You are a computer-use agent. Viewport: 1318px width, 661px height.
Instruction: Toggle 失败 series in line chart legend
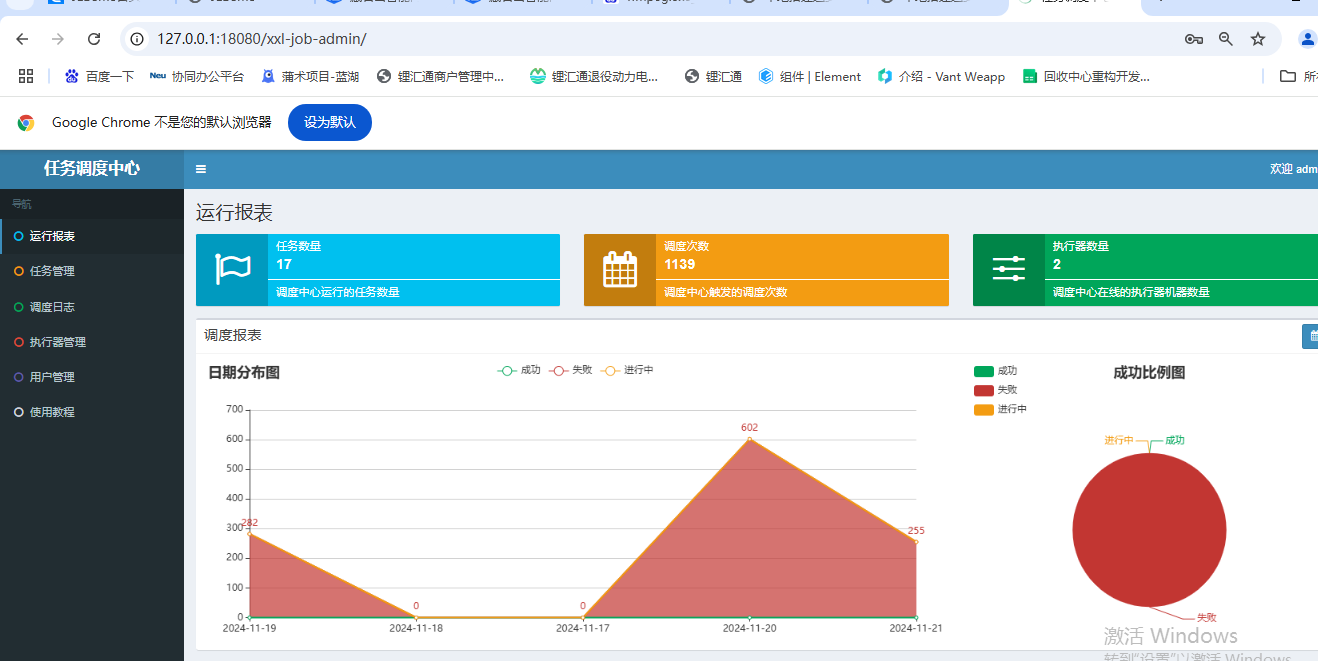(x=571, y=370)
